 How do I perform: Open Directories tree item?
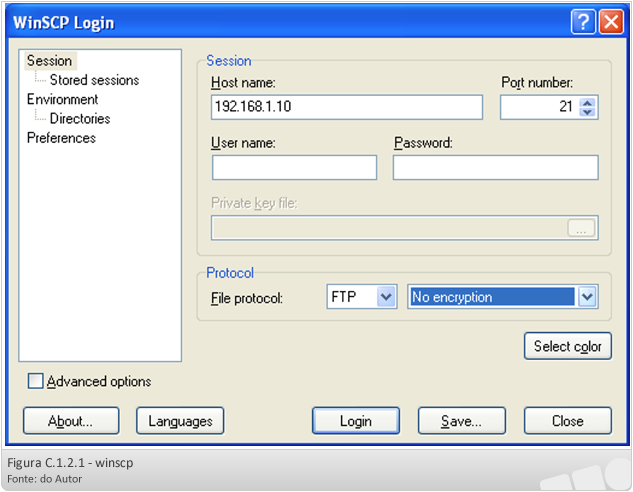[80, 119]
